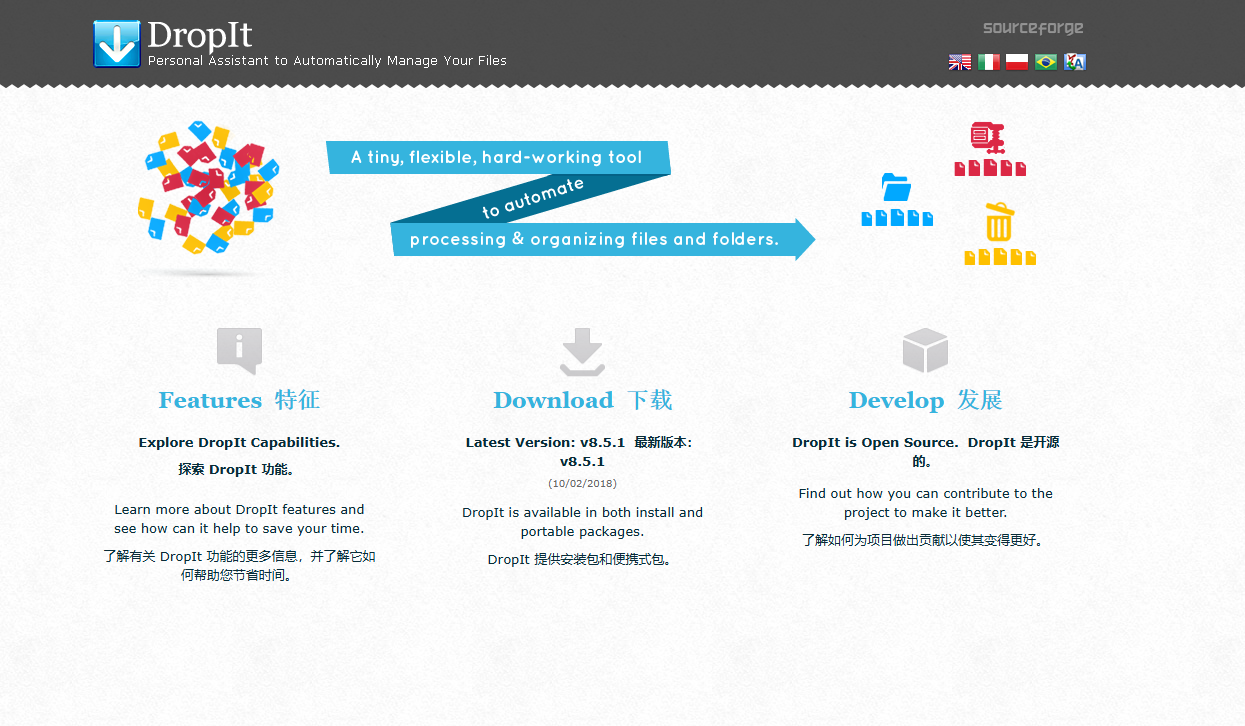Click the Download tray arrow icon
This screenshot has width=1245, height=726.
[582, 353]
